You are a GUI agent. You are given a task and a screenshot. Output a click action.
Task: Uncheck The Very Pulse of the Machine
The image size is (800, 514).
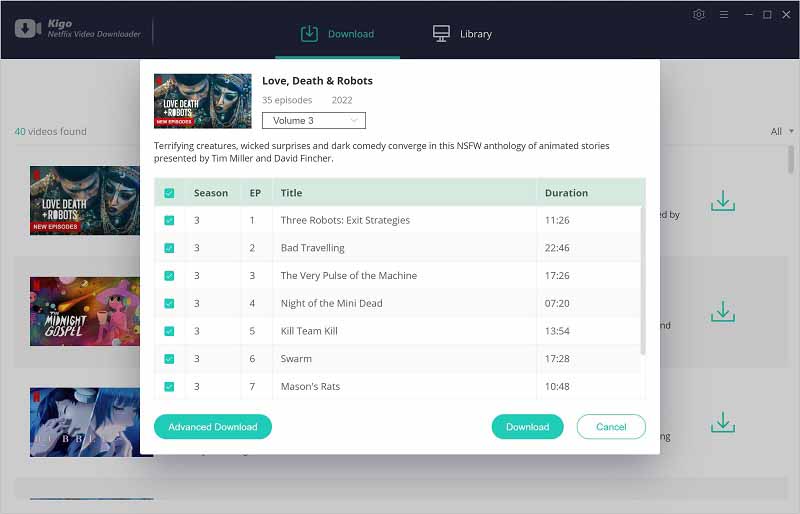(169, 276)
